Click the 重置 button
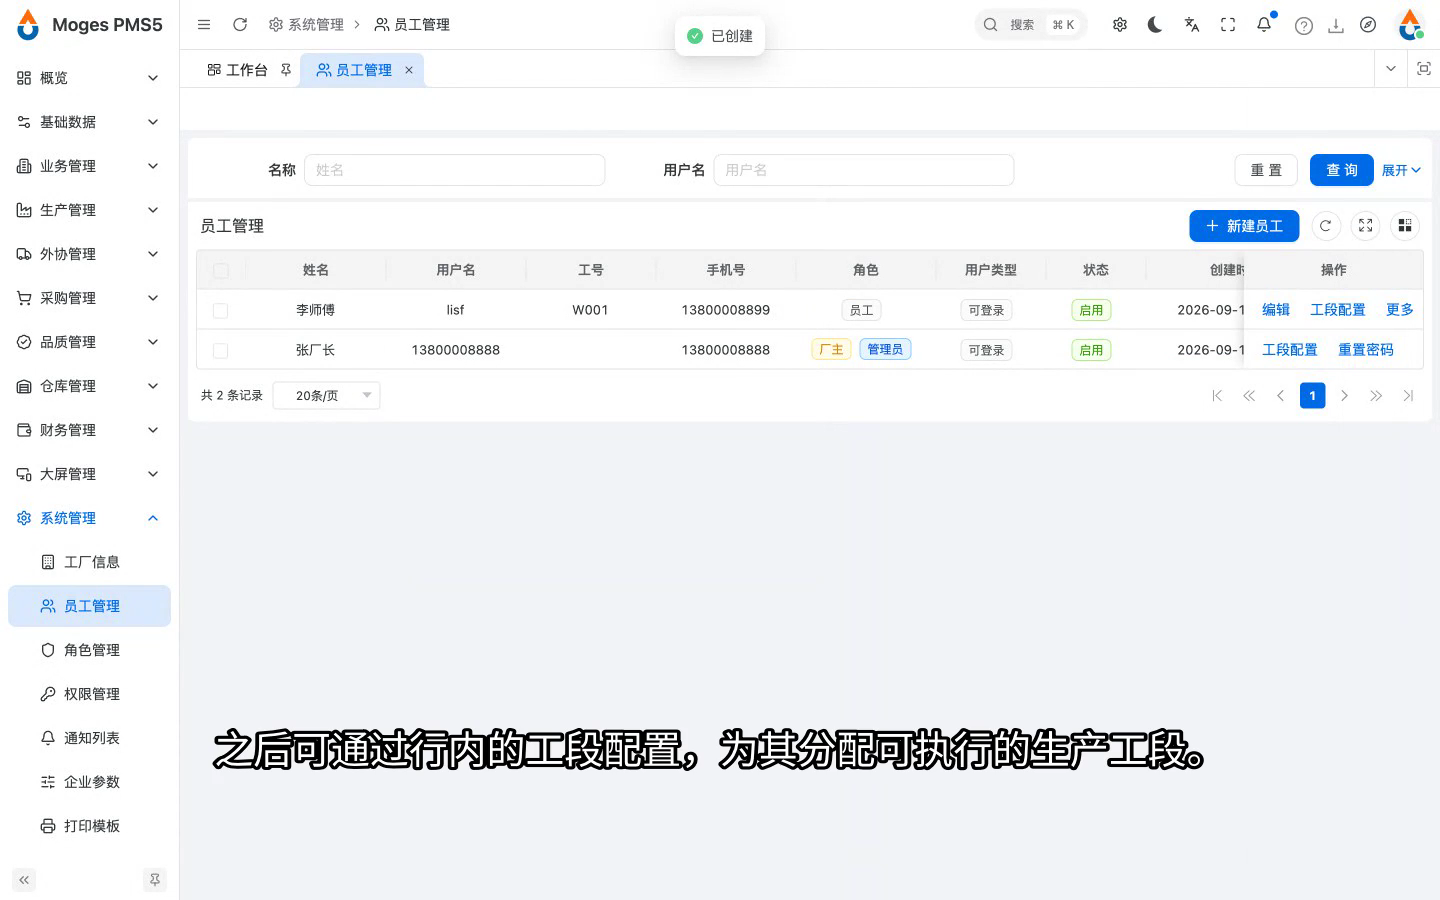Image resolution: width=1440 pixels, height=900 pixels. pos(1266,170)
